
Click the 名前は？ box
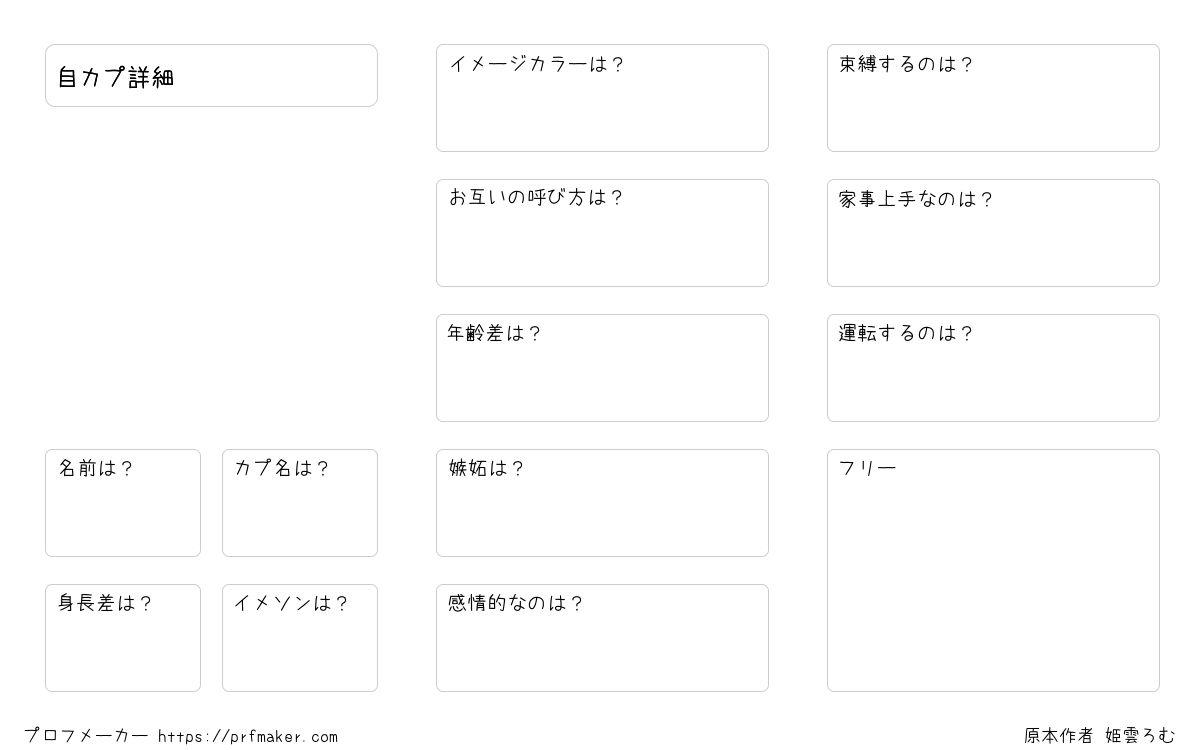pos(123,503)
